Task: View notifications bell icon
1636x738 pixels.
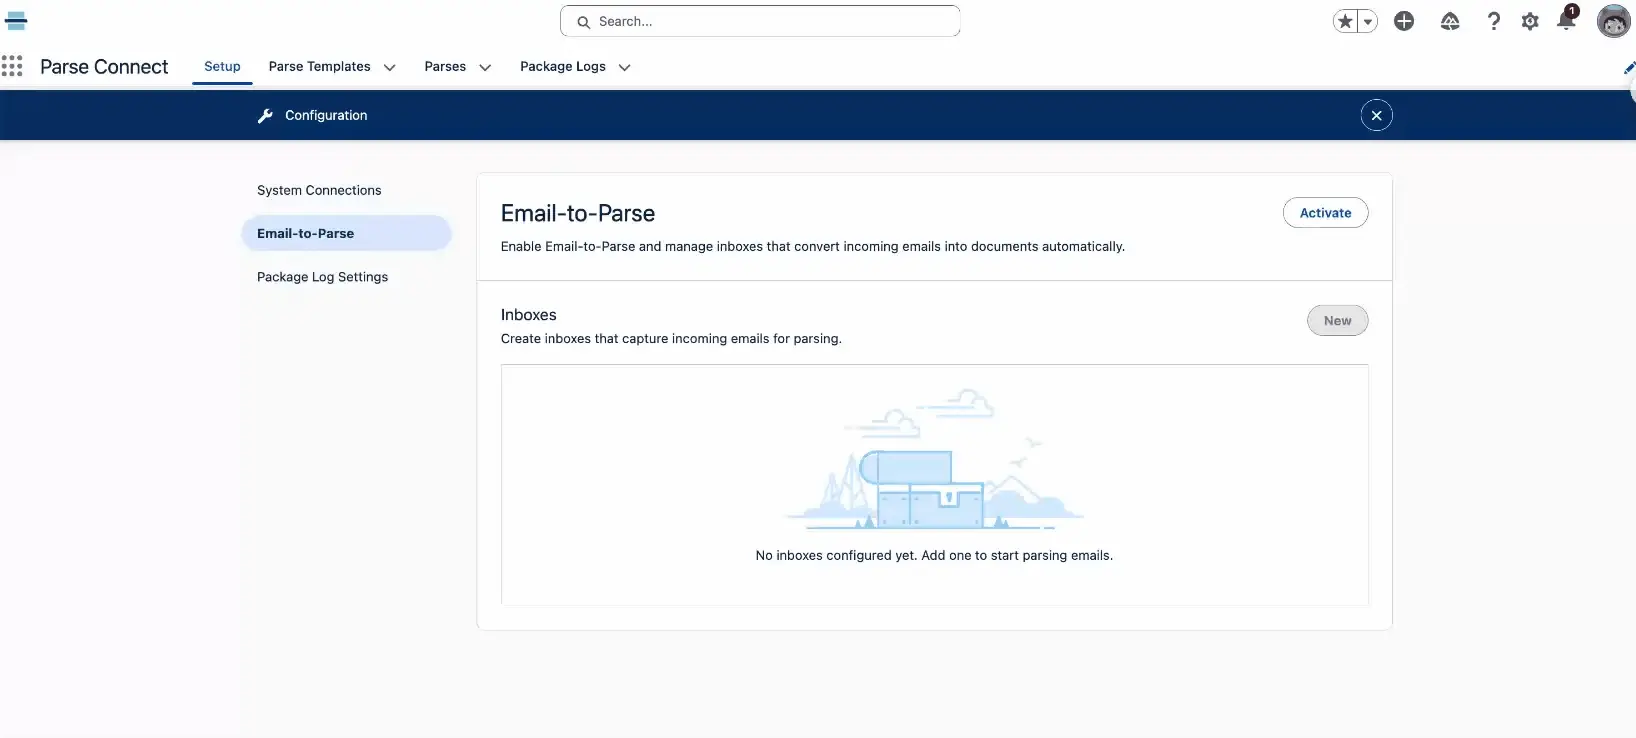Action: click(x=1566, y=21)
